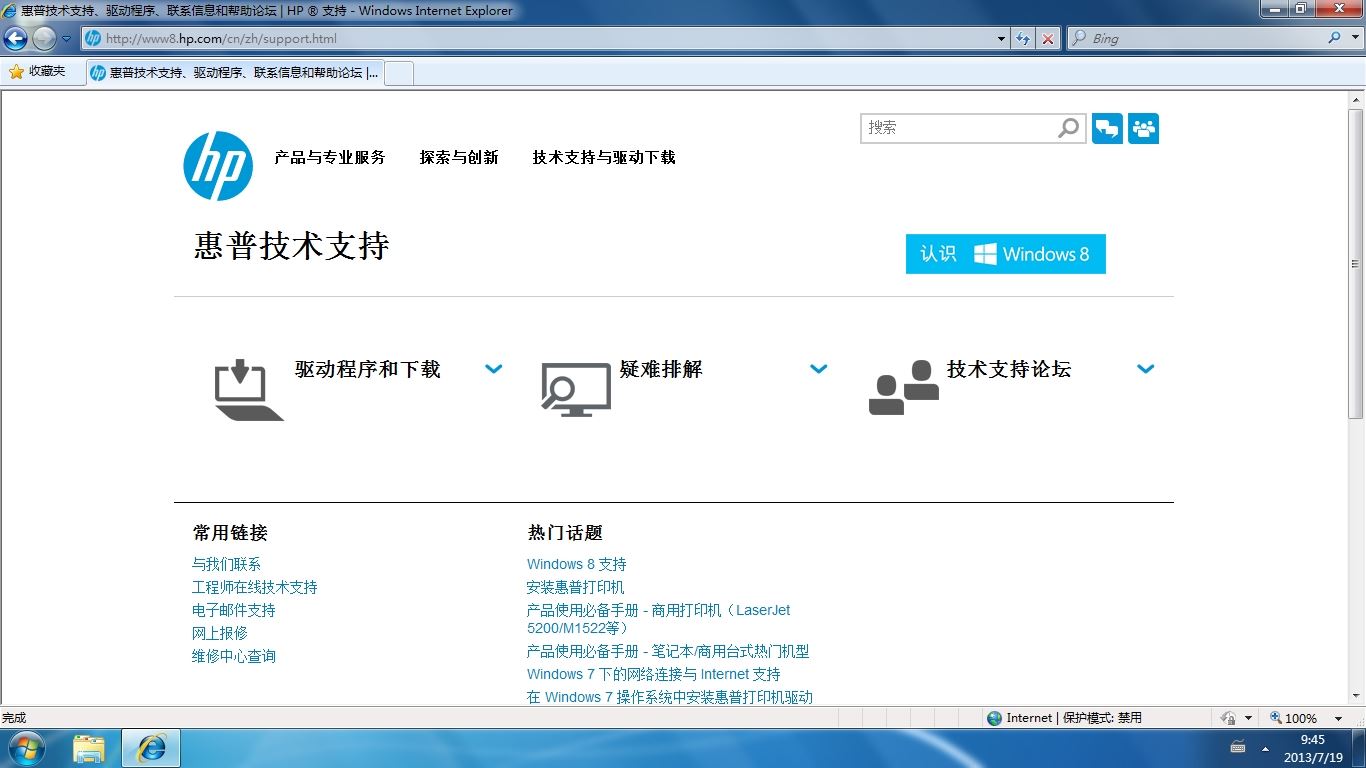Open 在 Windows 7 操作系统中安装惠普打印机驱动 link
Screen dimensions: 1366x768
pyautogui.click(x=670, y=697)
